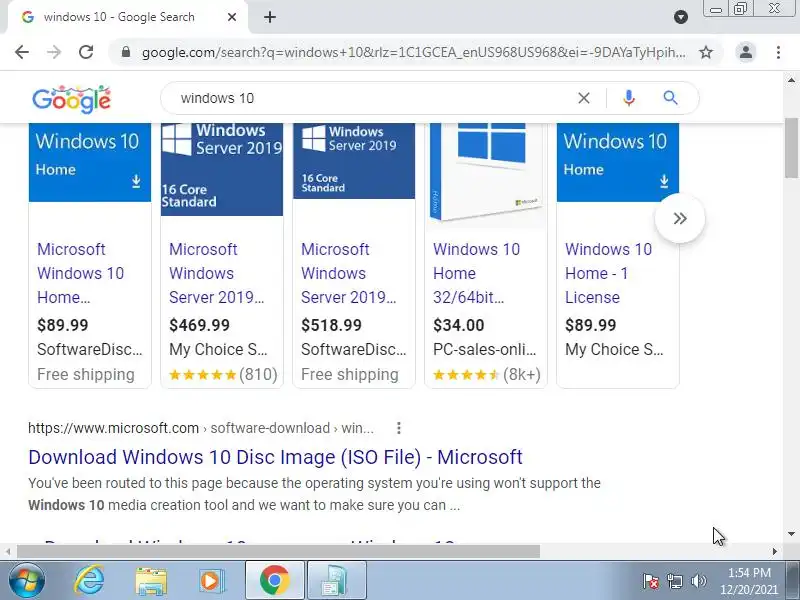Click the Google logo

point(71,99)
